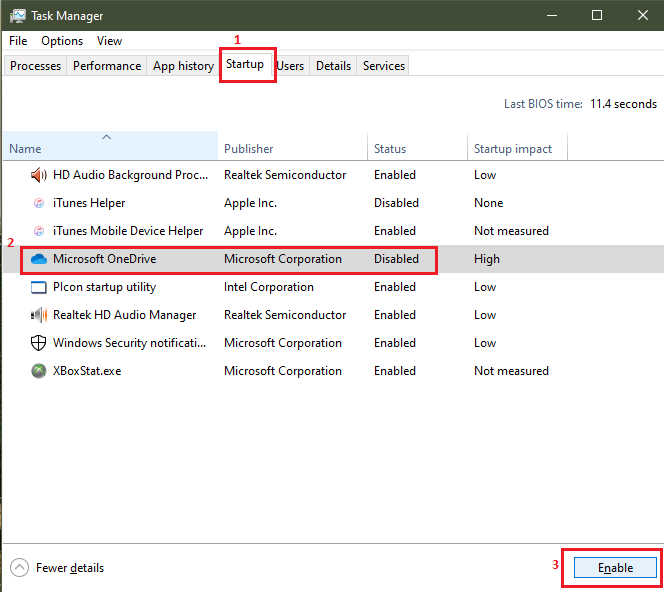The height and width of the screenshot is (592, 664).
Task: Select the Realtek HD Audio Manager icon
Action: coord(39,315)
